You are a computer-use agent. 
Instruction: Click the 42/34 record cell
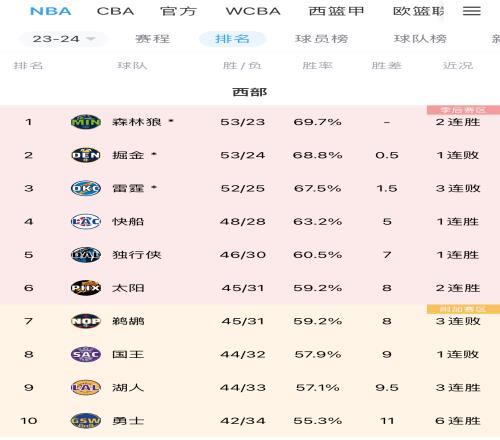click(243, 421)
